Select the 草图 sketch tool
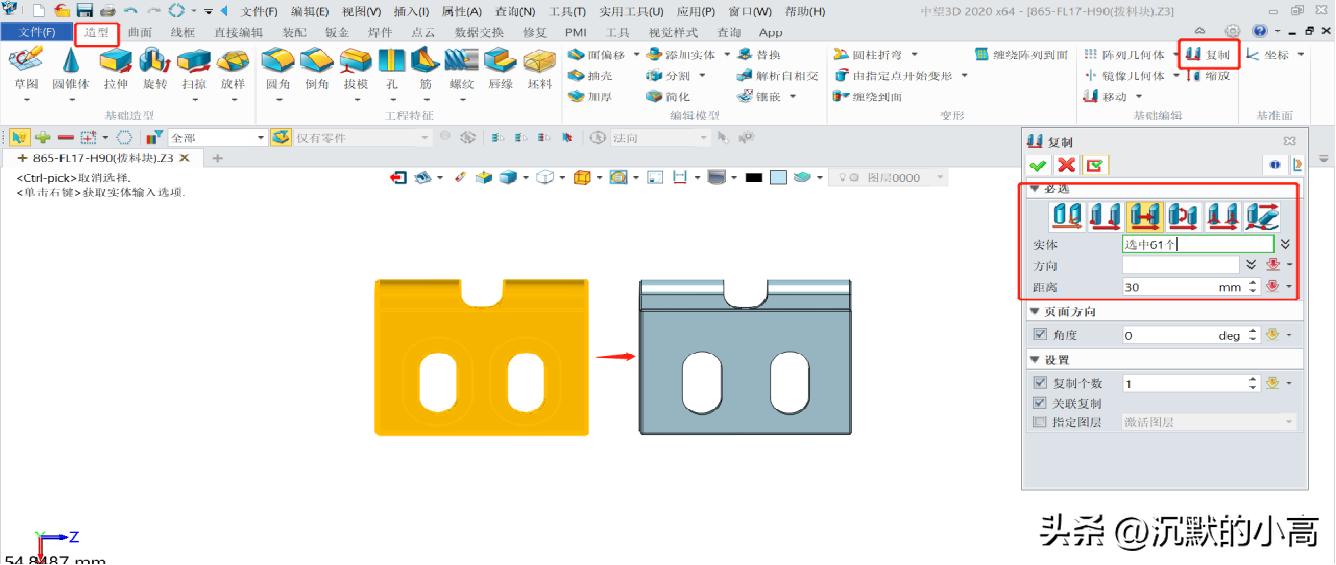The height and width of the screenshot is (565, 1336). [x=26, y=68]
